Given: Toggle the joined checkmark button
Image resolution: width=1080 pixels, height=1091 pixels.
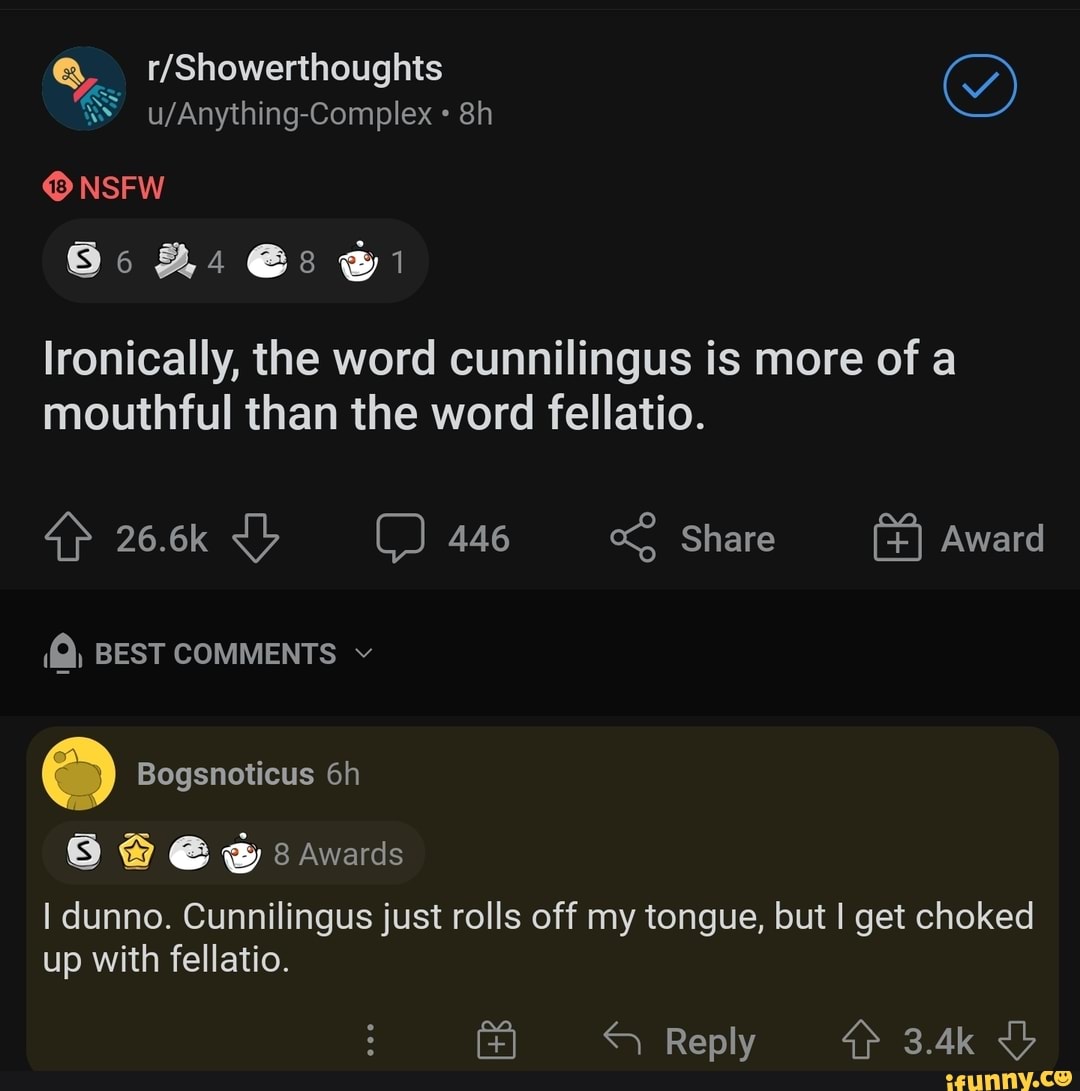Looking at the screenshot, I should [980, 87].
